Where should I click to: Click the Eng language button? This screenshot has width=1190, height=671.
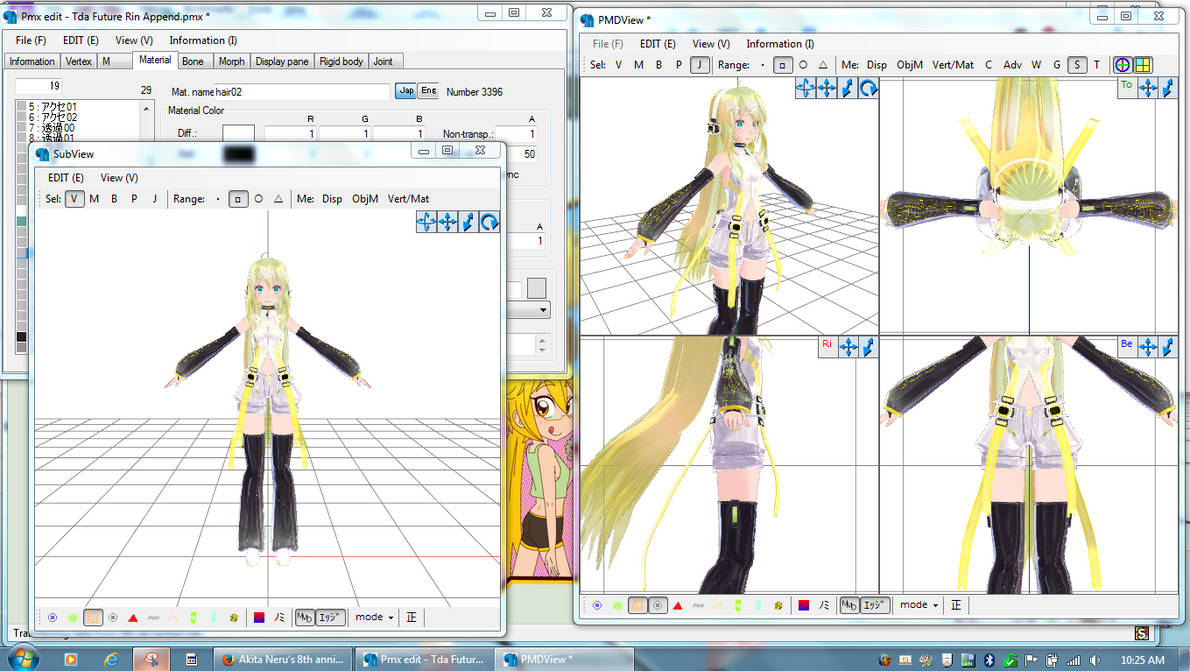click(429, 91)
